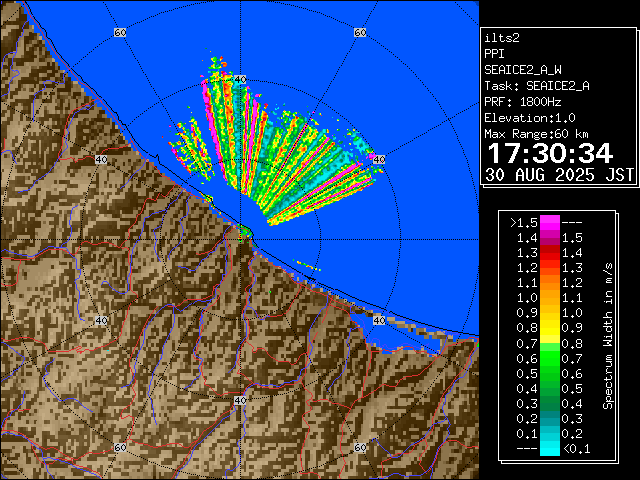Viewport: 640px width, 480px height.
Task: Click the Task: SEAICE2_A line
Action: coord(536,86)
